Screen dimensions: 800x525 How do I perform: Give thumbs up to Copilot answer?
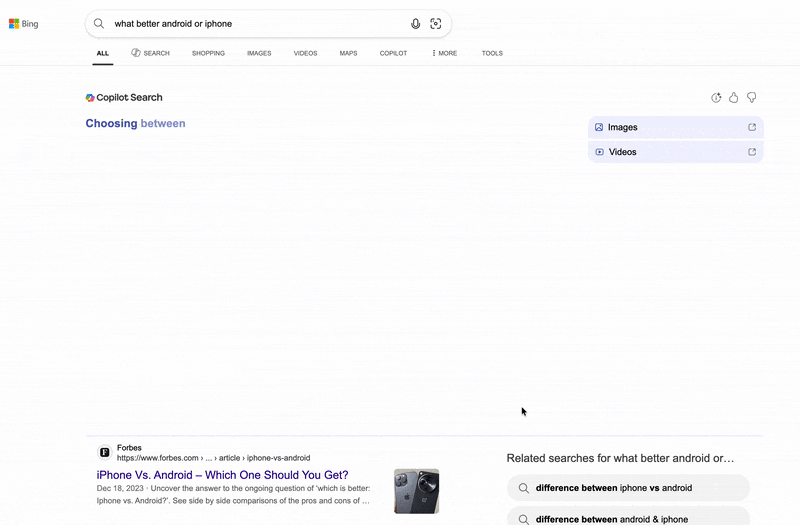tap(734, 98)
